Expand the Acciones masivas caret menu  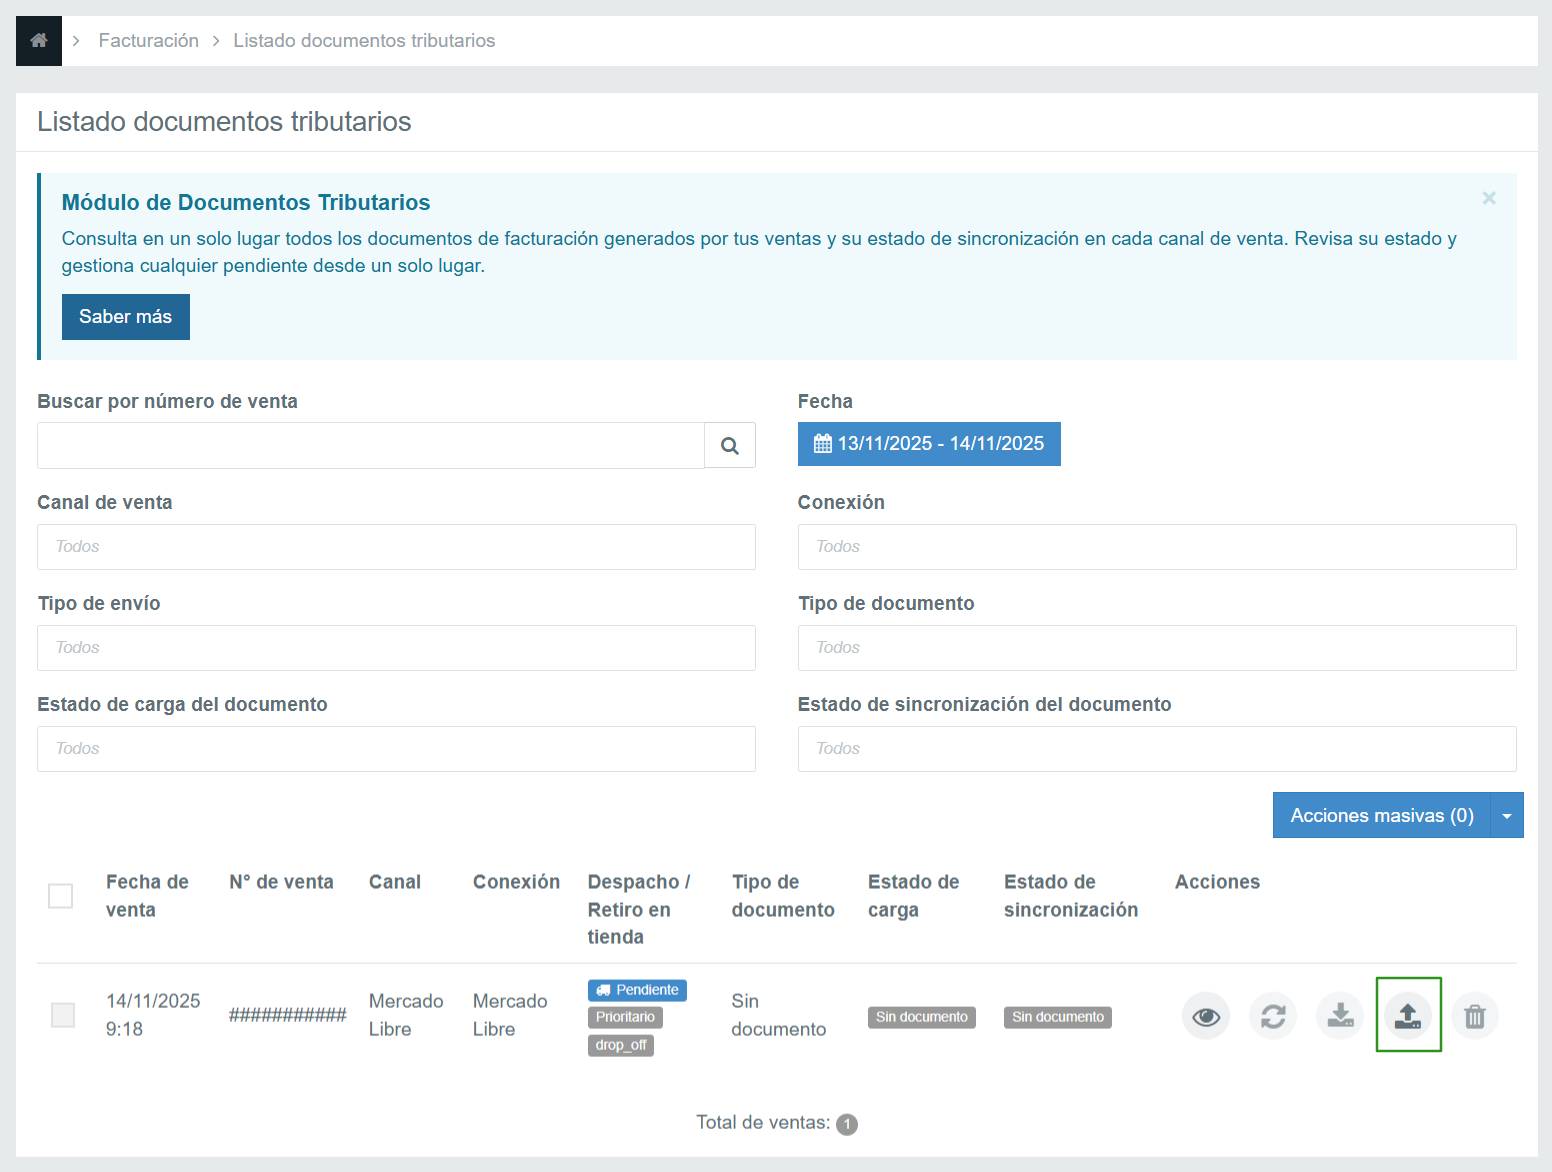click(1507, 816)
